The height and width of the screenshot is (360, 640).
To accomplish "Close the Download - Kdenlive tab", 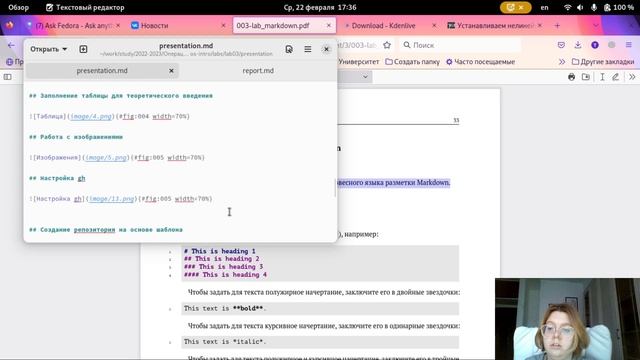I will (434, 25).
